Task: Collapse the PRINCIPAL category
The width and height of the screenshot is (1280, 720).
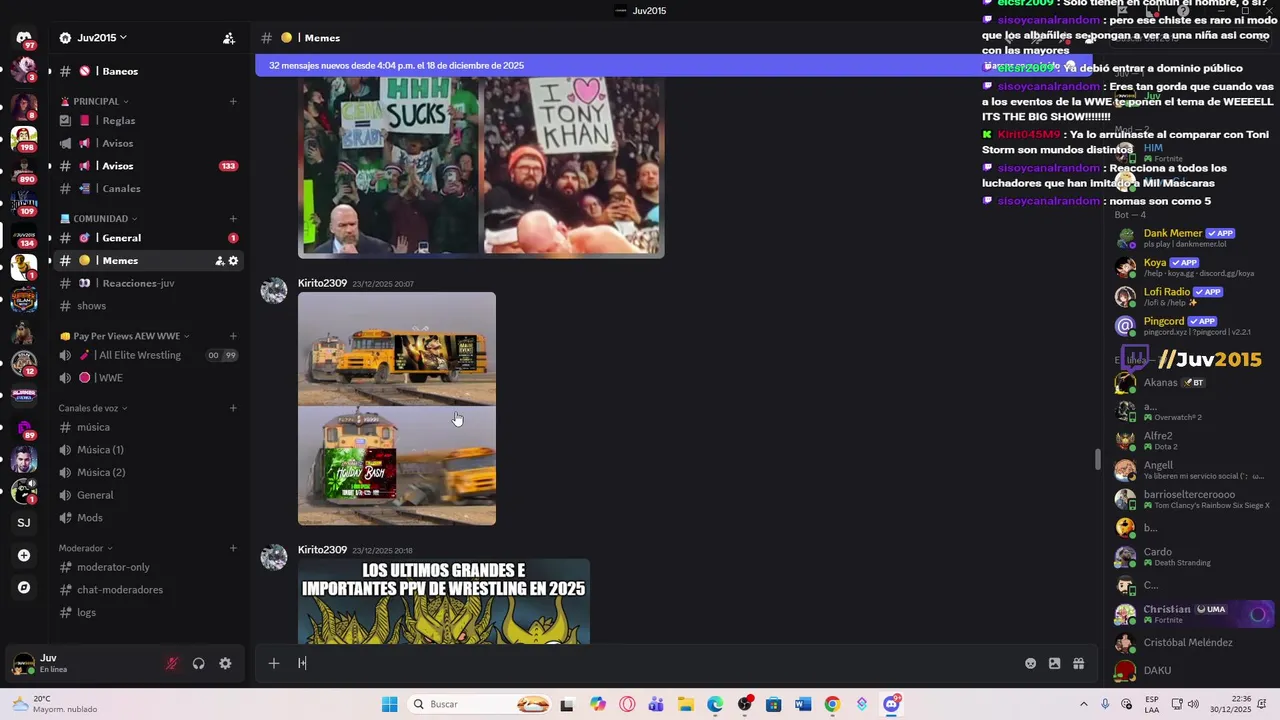Action: pyautogui.click(x=94, y=101)
